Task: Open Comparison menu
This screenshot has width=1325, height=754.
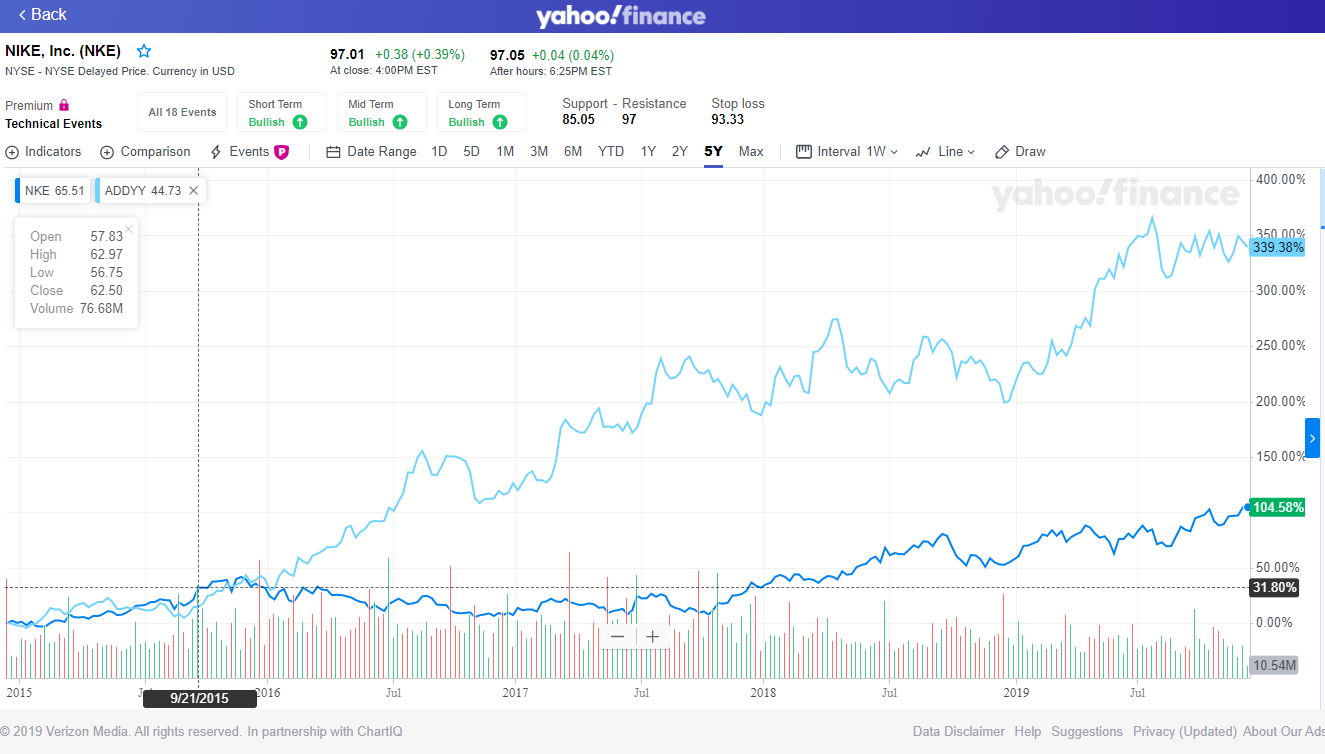Action: [145, 152]
